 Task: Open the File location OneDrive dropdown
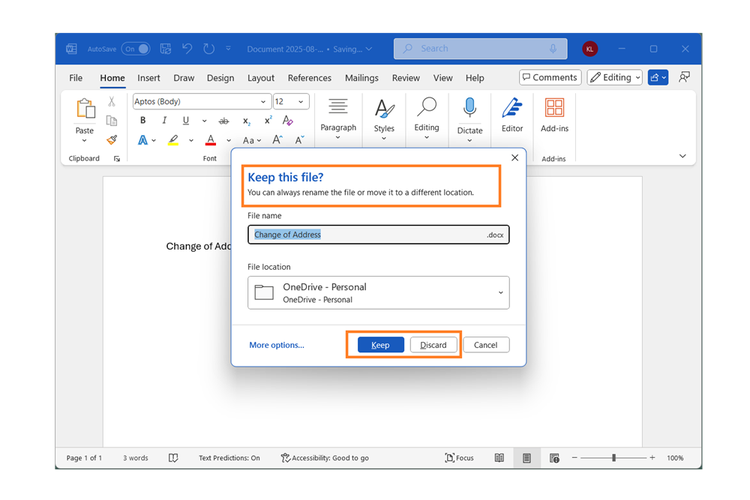378,293
